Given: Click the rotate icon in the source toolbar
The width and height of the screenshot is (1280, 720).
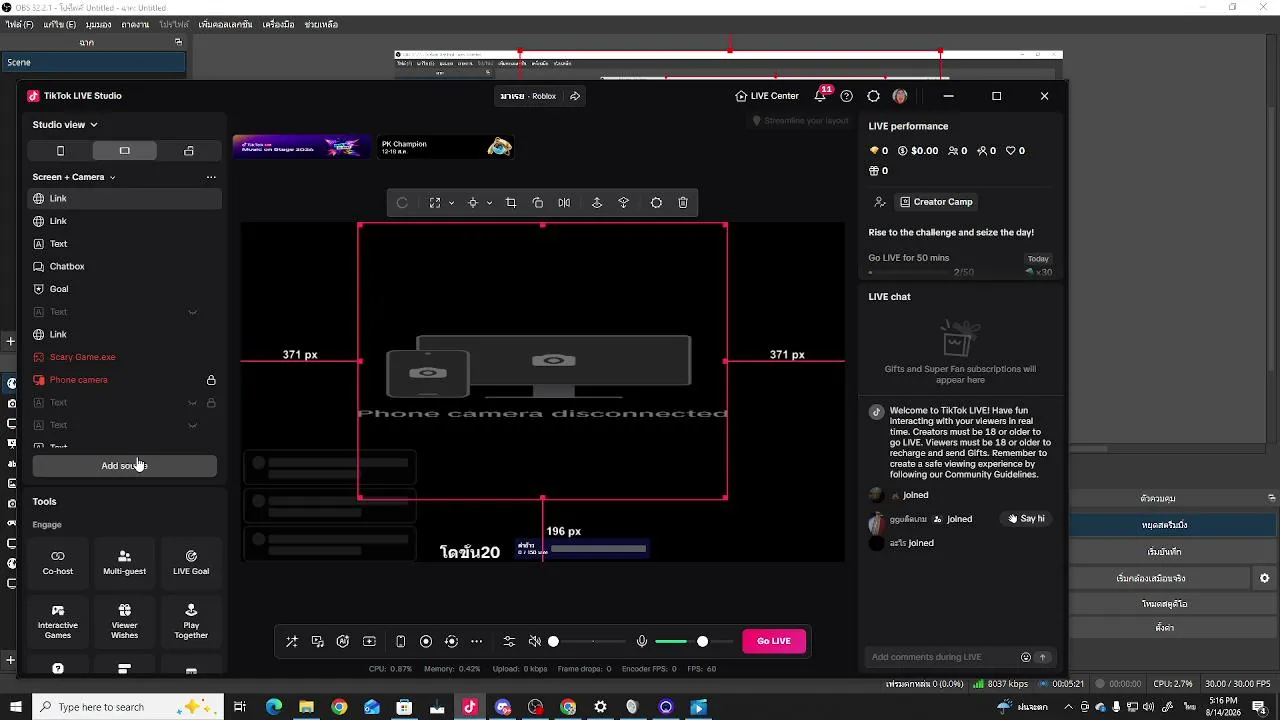Looking at the screenshot, I should point(402,203).
